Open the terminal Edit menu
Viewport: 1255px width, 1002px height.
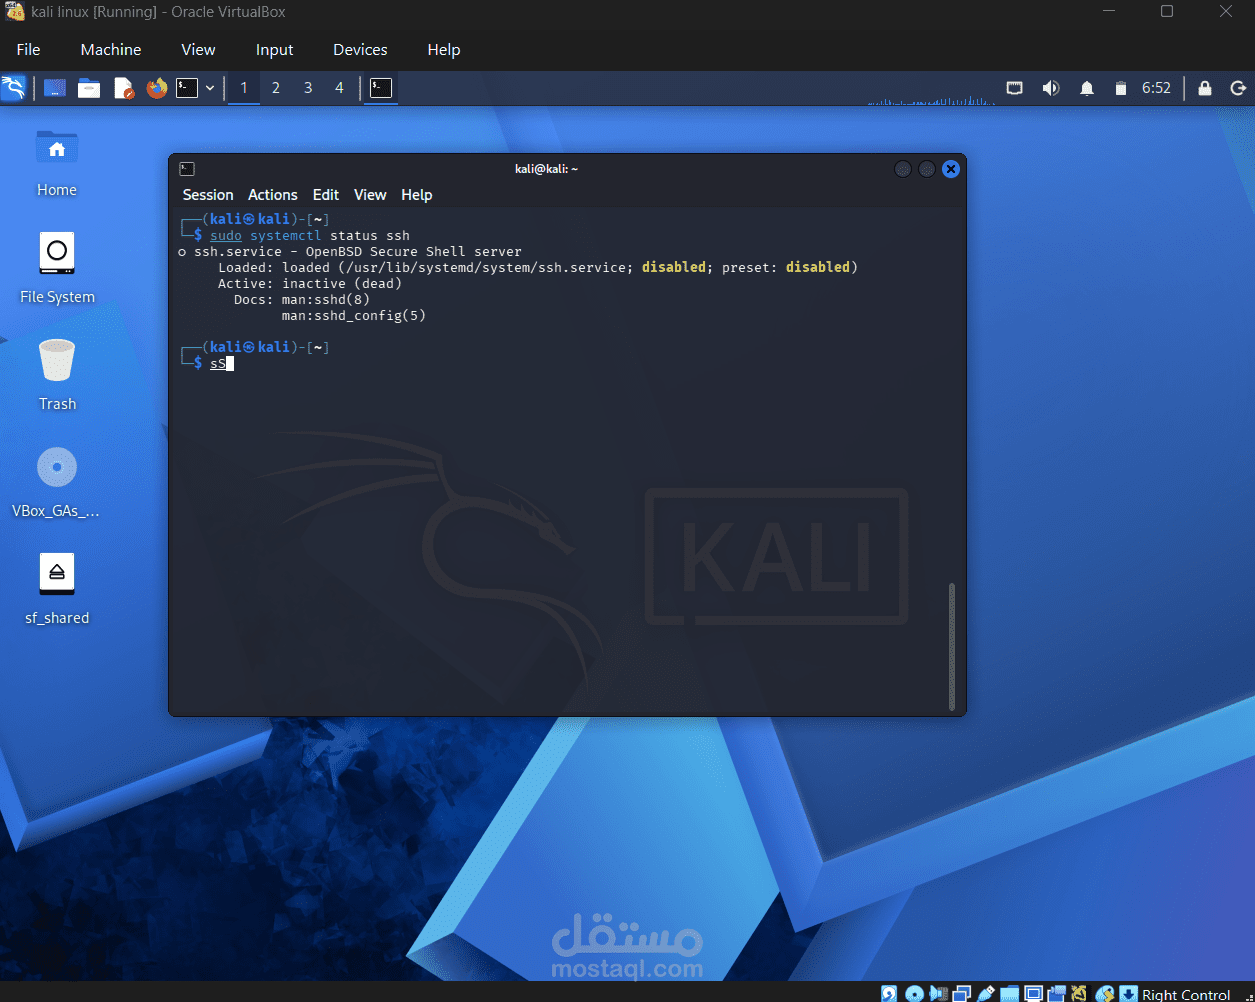(326, 195)
